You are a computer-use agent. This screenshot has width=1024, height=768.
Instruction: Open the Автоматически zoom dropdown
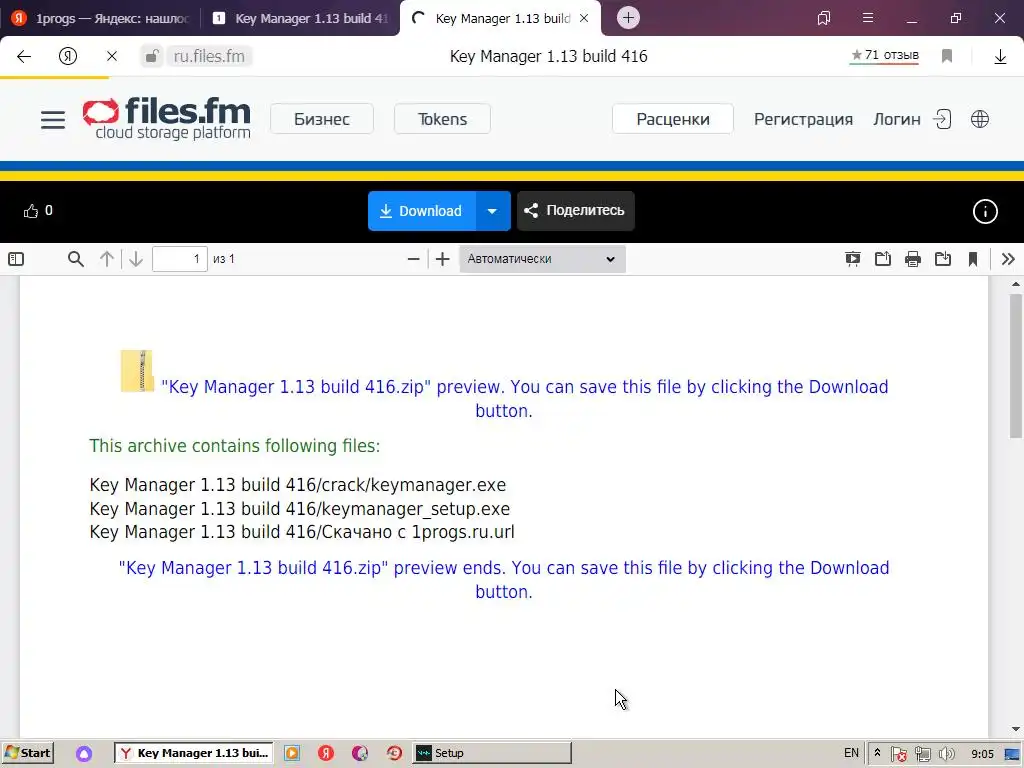[542, 259]
